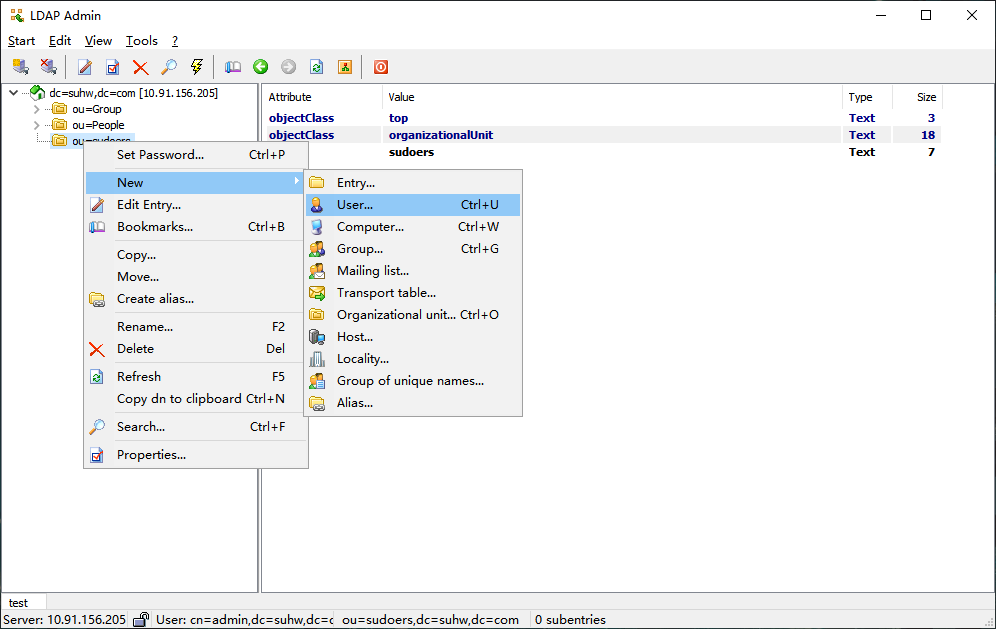Screen dimensions: 996x629
Task: Click the root domain house icon
Action: pos(37,93)
